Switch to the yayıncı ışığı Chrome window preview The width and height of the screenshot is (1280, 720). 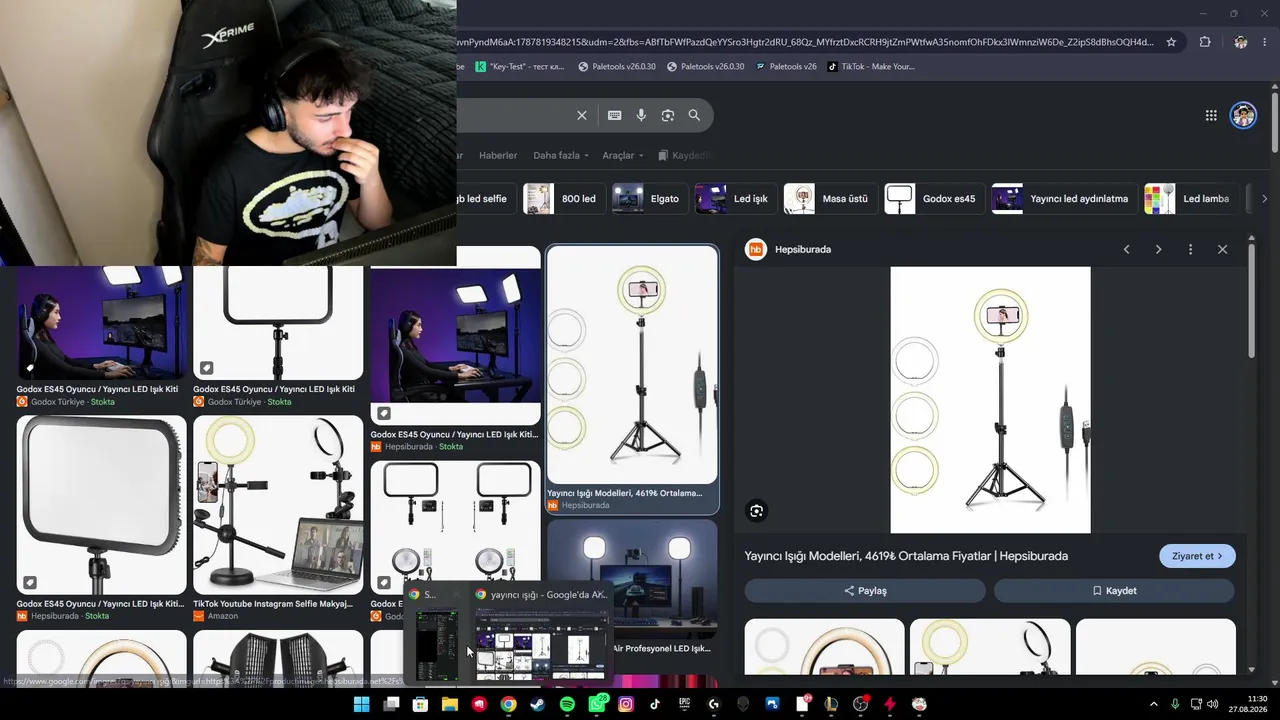pyautogui.click(x=542, y=635)
